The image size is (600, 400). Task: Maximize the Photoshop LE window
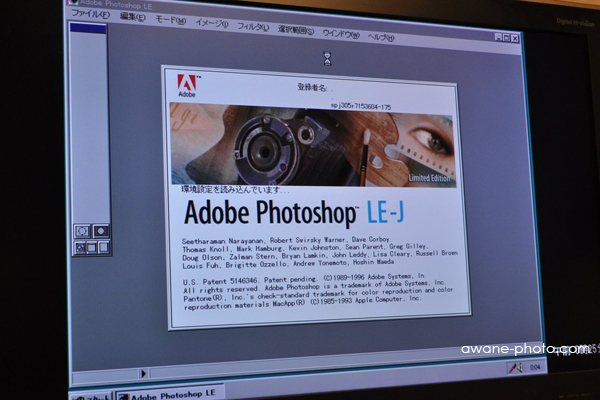point(507,38)
